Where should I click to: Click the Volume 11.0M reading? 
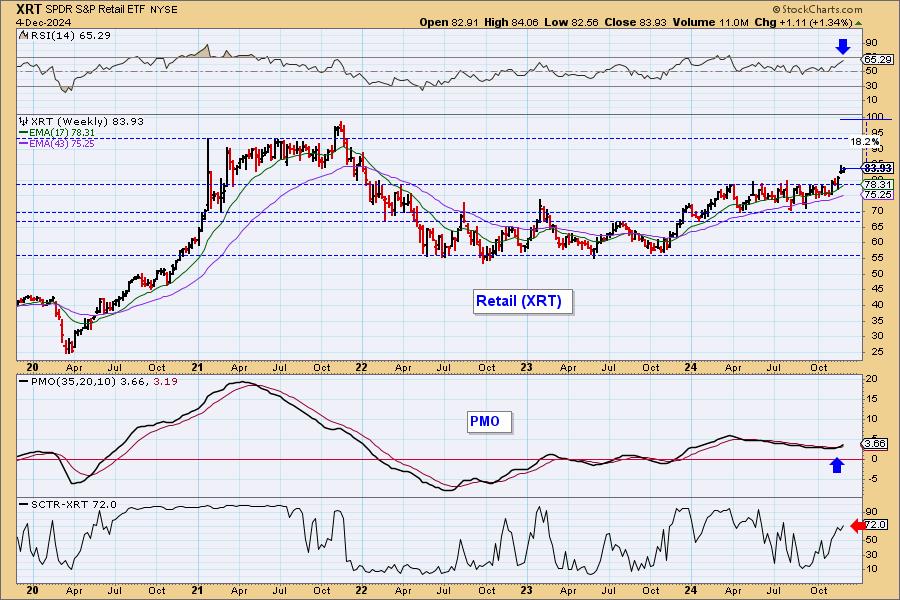(x=711, y=22)
